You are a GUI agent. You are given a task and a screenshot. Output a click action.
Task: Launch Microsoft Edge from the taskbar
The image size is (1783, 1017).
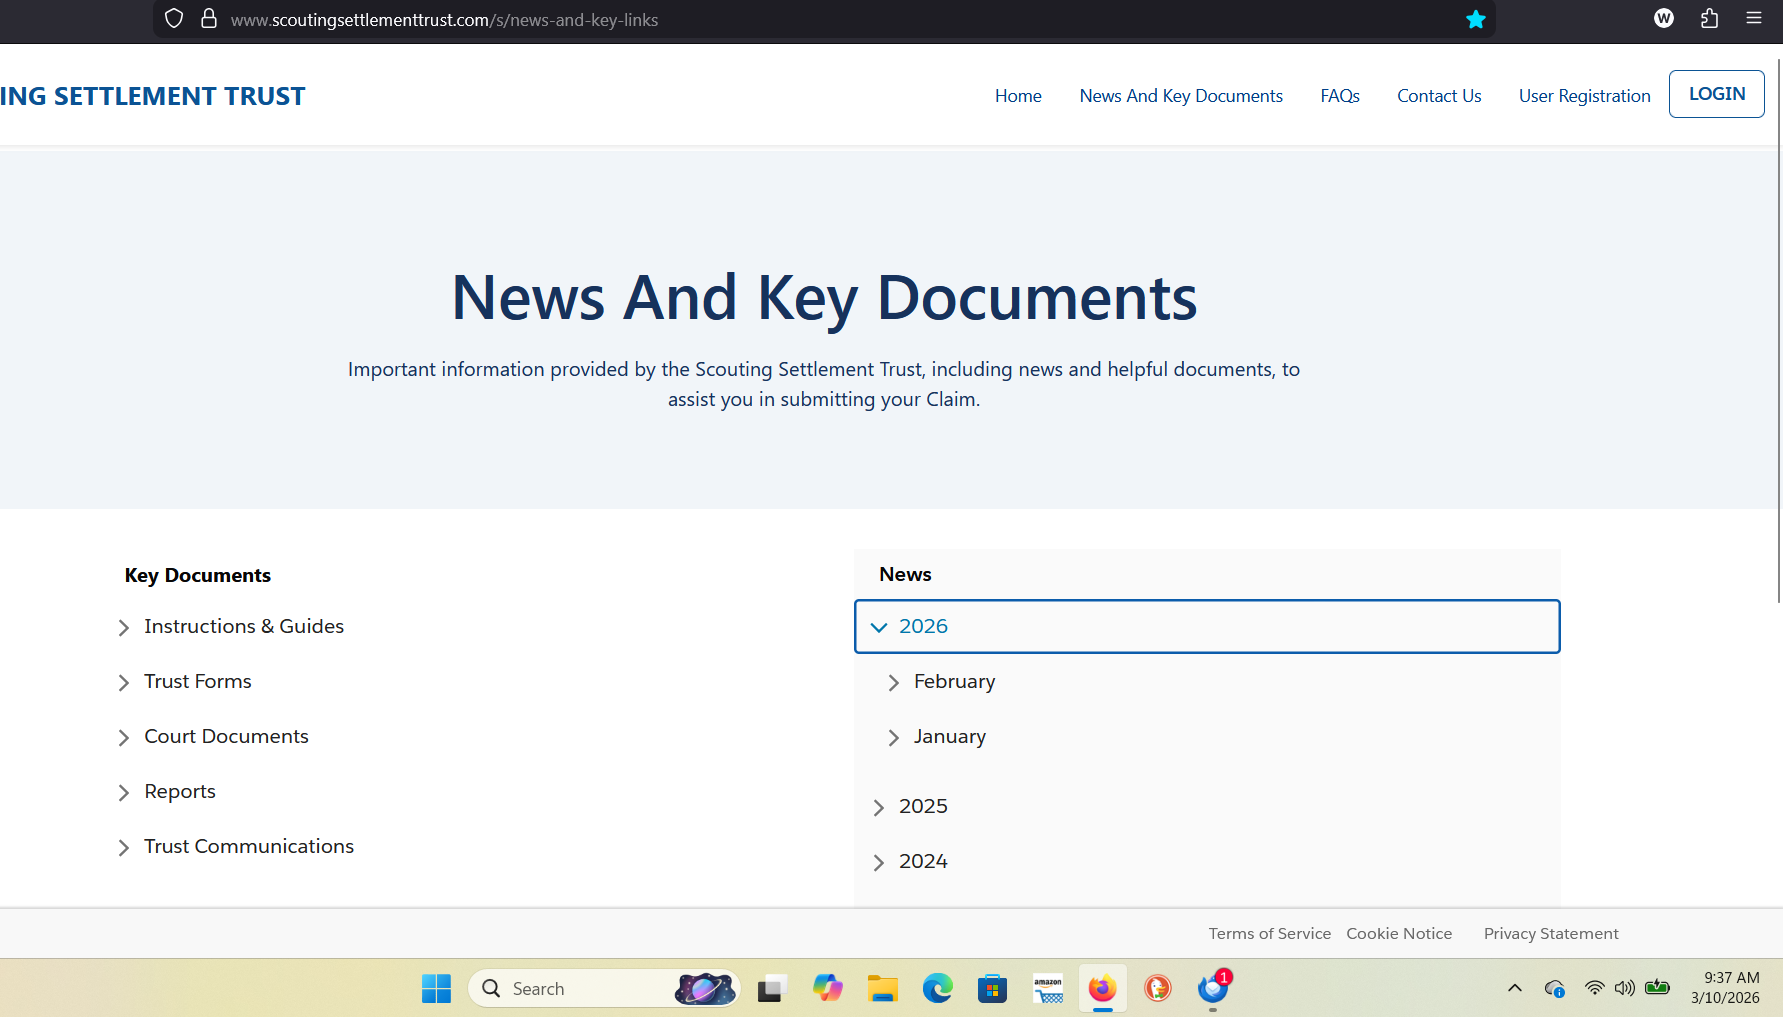(x=937, y=988)
